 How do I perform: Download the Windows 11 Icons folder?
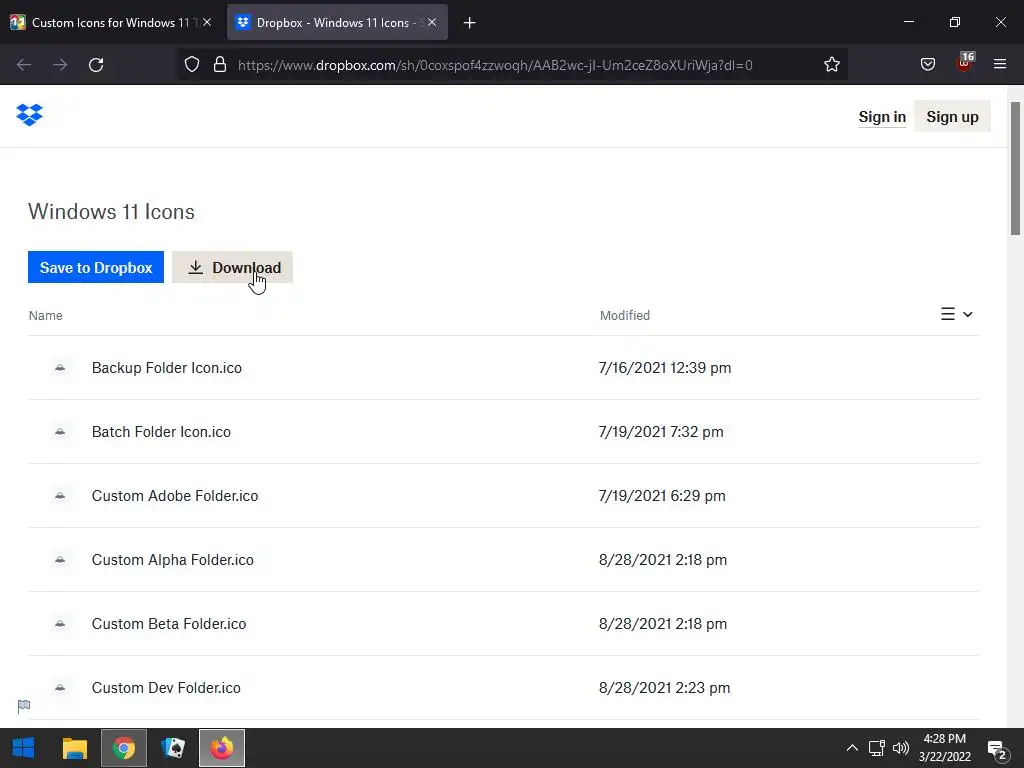[232, 267]
